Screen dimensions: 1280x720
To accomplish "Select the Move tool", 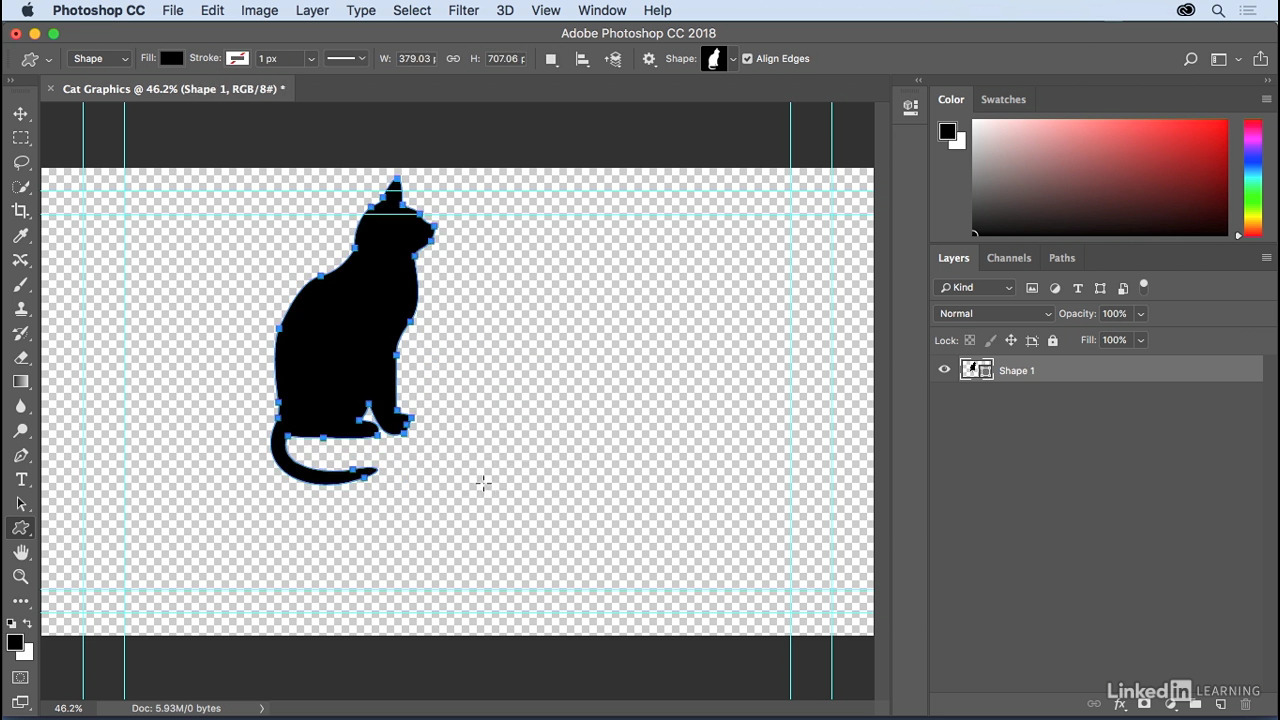I will click(x=21, y=114).
